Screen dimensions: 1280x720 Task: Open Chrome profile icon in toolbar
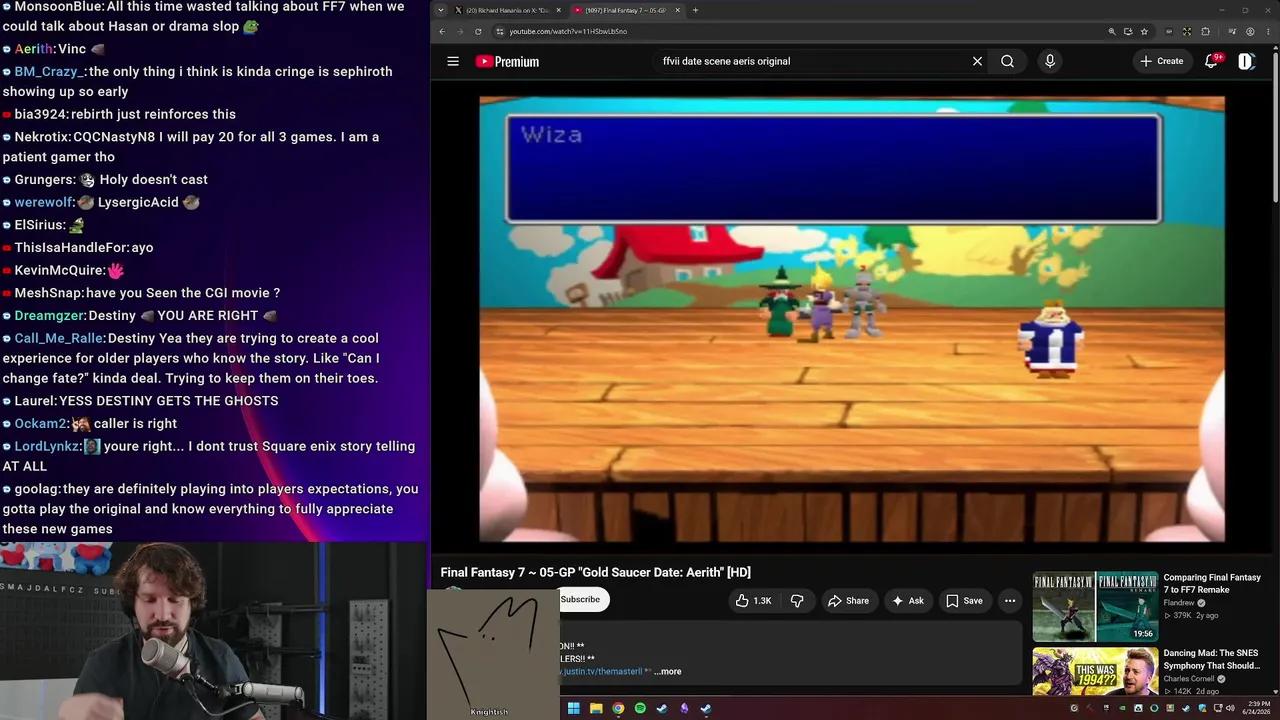coord(1250,31)
